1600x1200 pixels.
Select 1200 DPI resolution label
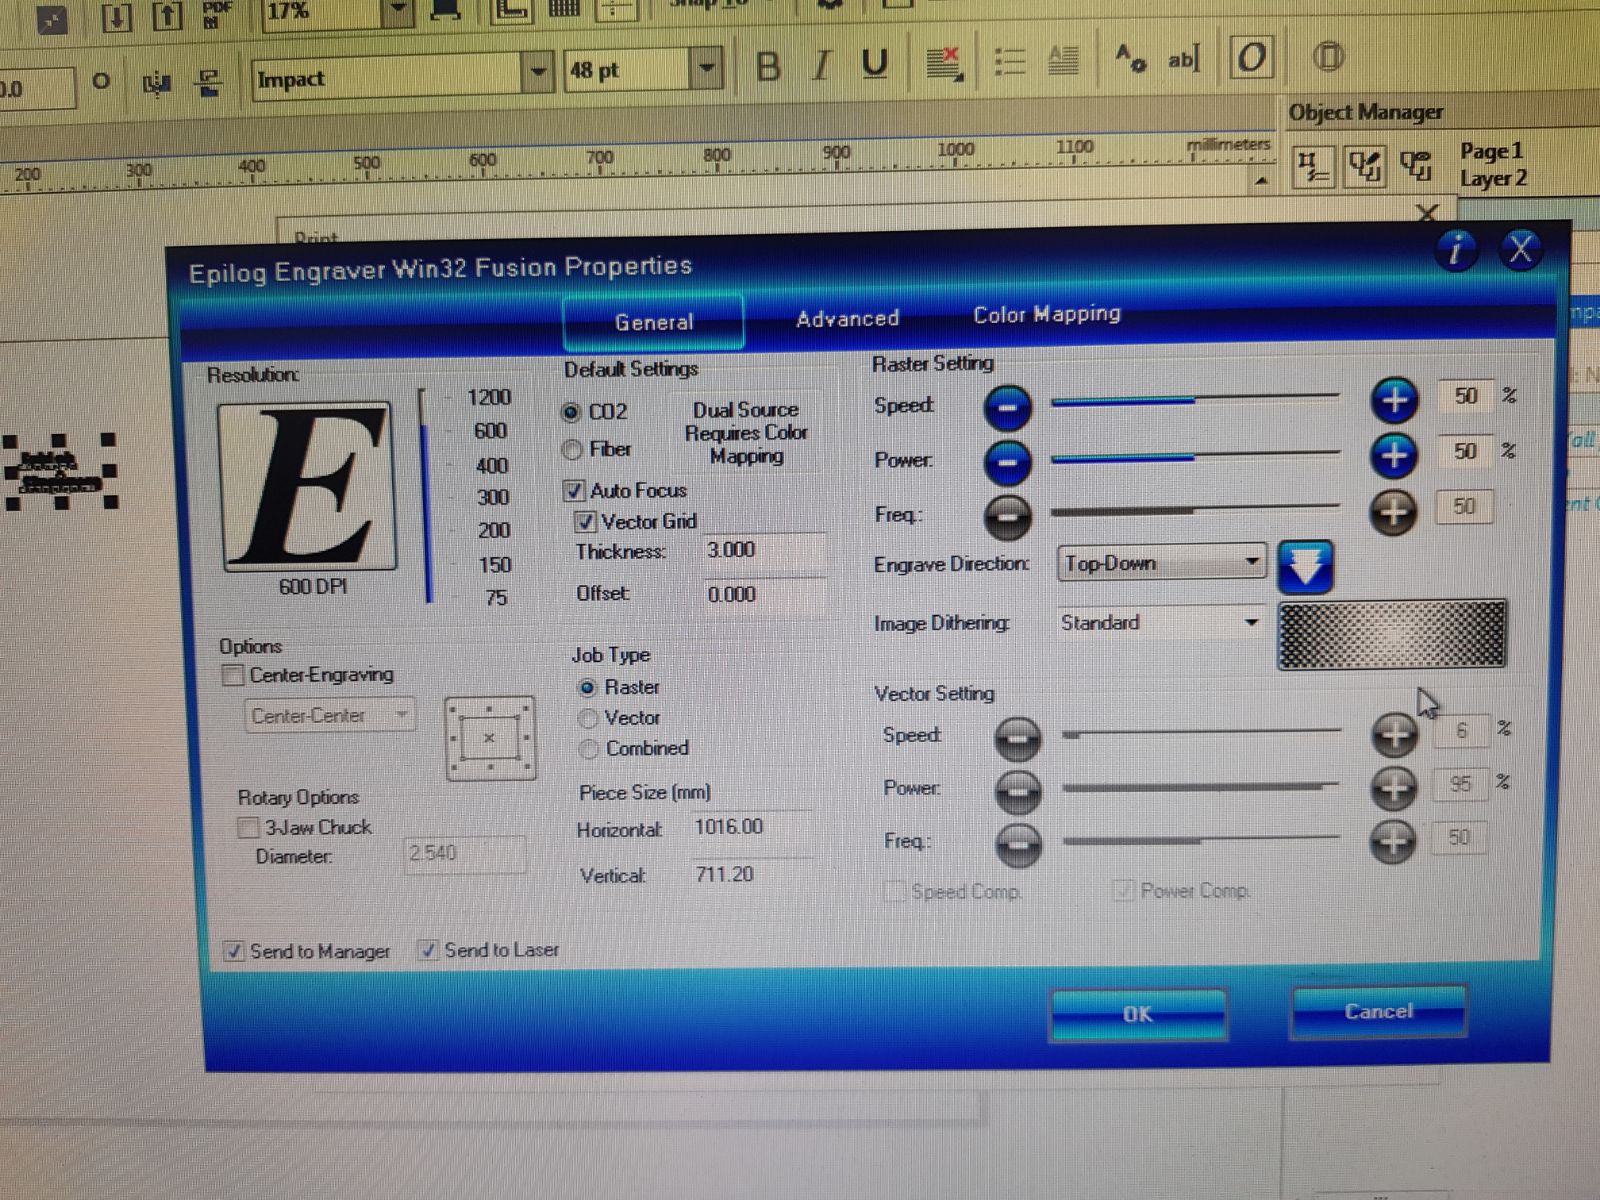tap(489, 398)
